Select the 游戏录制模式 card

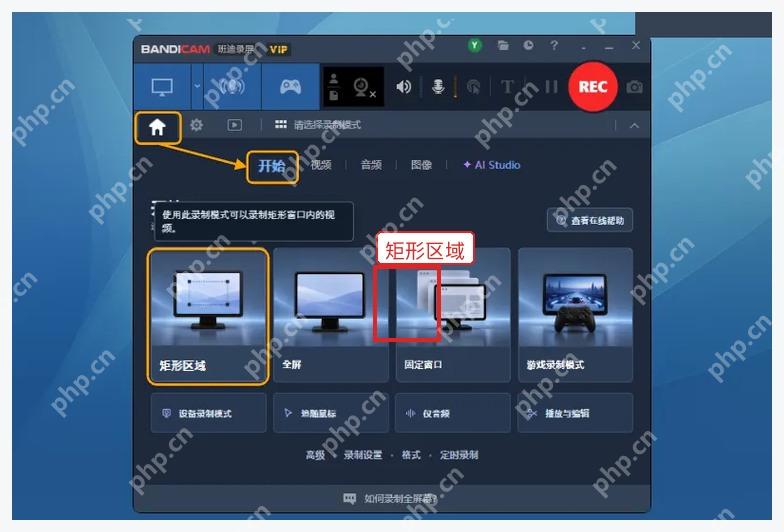pyautogui.click(x=576, y=316)
